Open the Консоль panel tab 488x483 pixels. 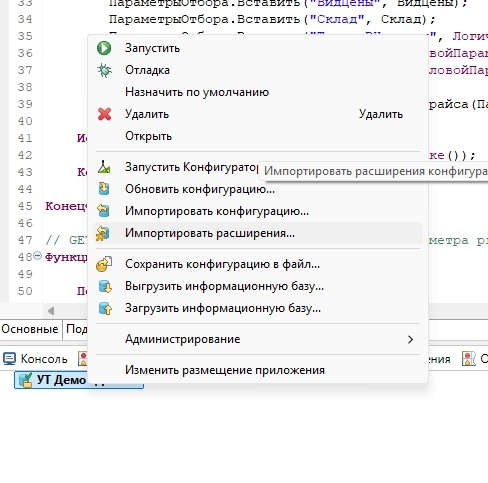click(x=36, y=359)
